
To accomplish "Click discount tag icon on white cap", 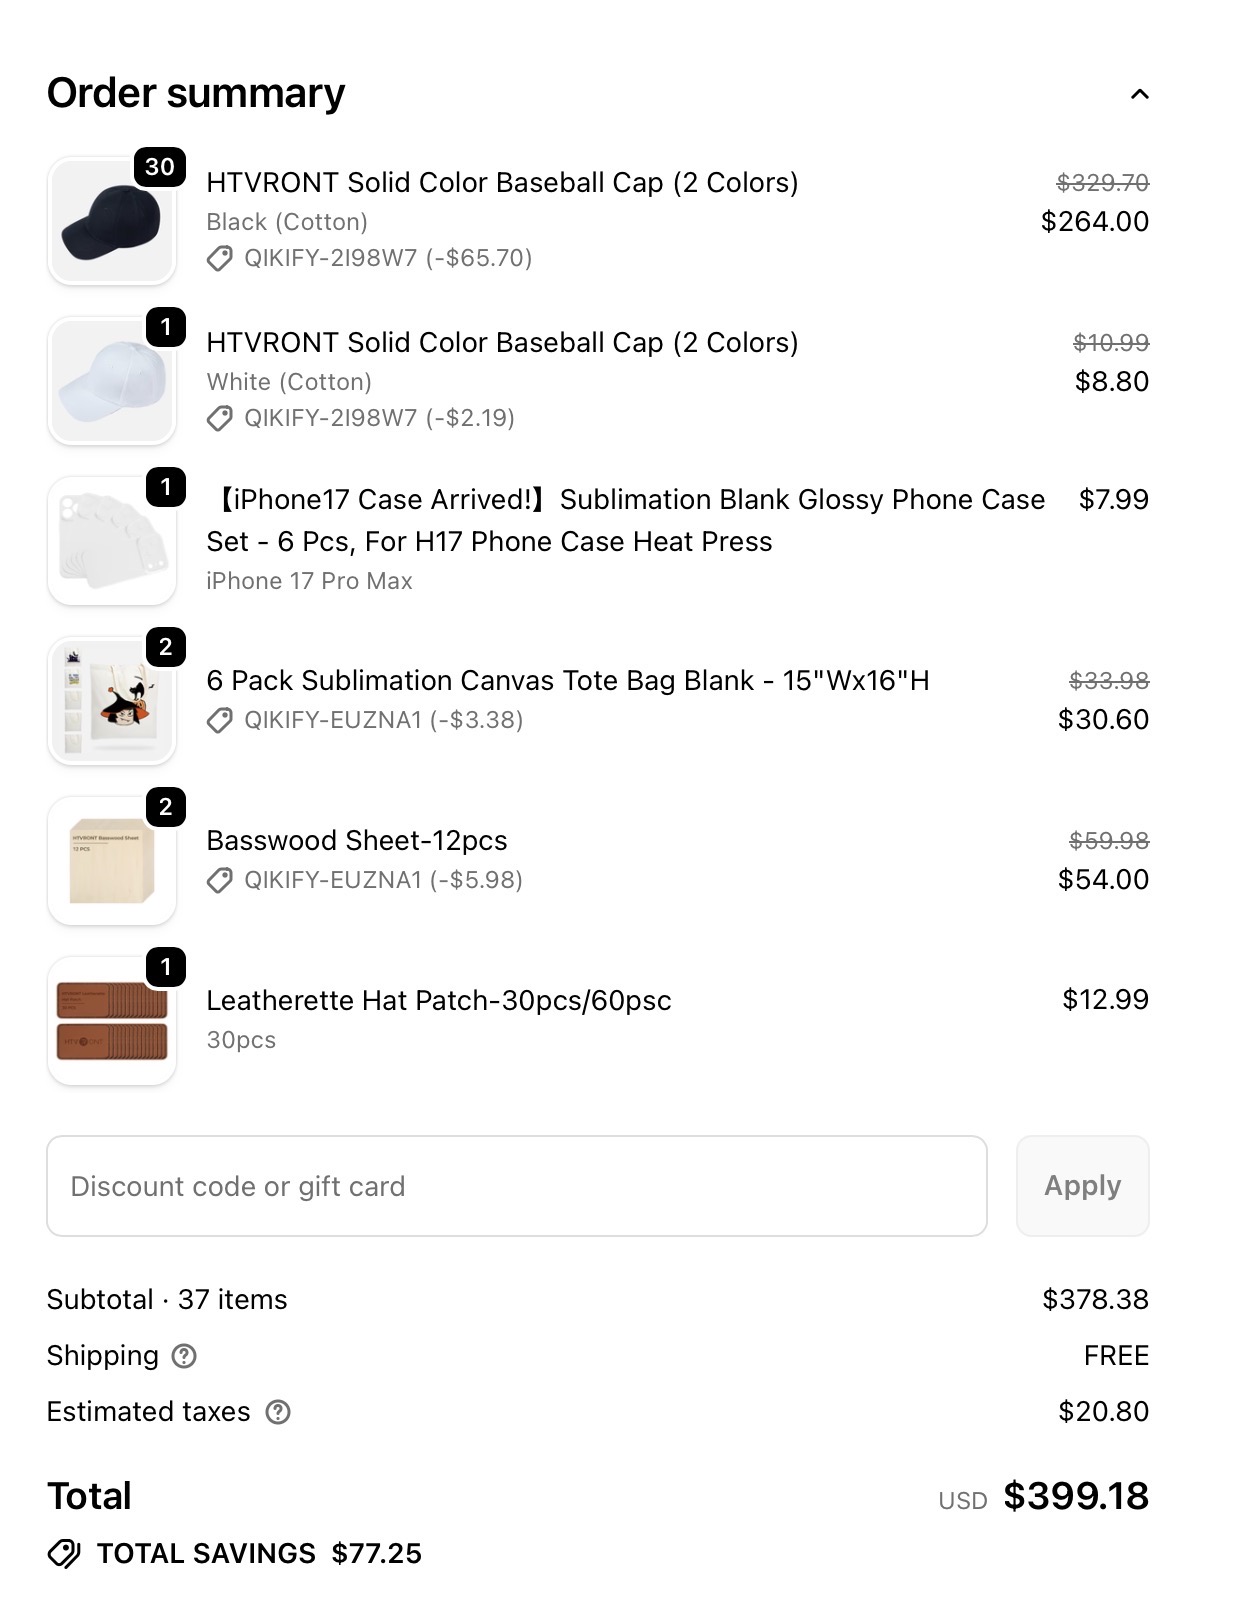I will 220,419.
